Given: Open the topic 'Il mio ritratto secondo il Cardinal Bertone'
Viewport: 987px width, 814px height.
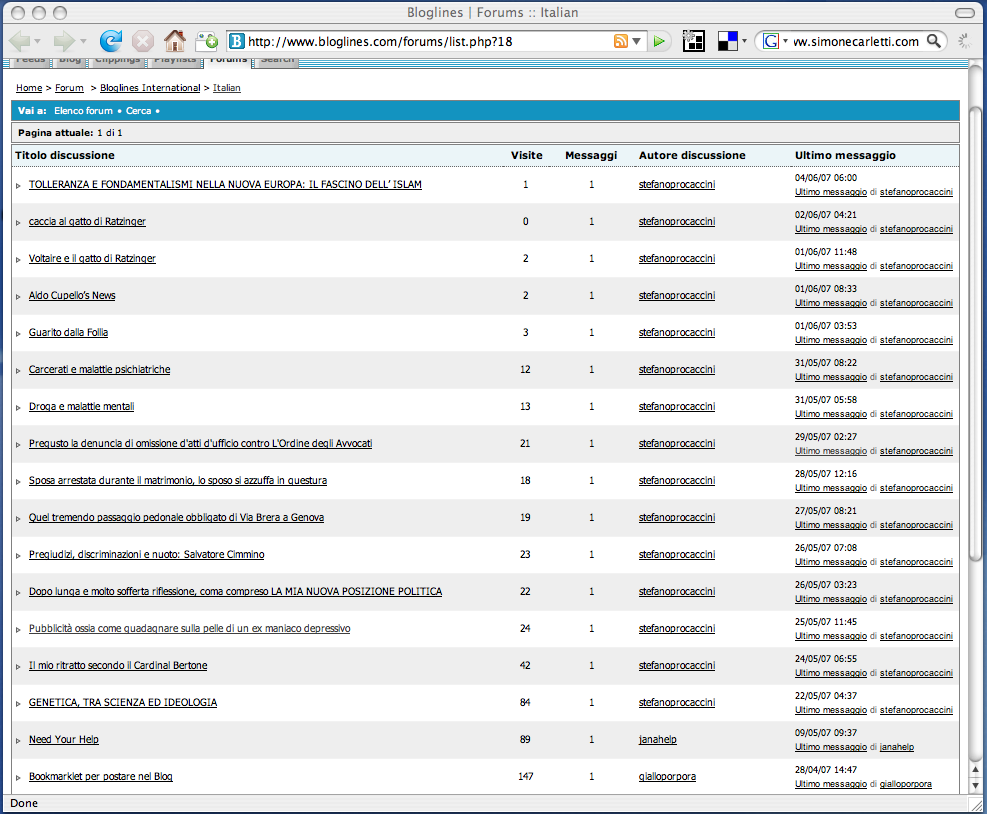Looking at the screenshot, I should [118, 665].
